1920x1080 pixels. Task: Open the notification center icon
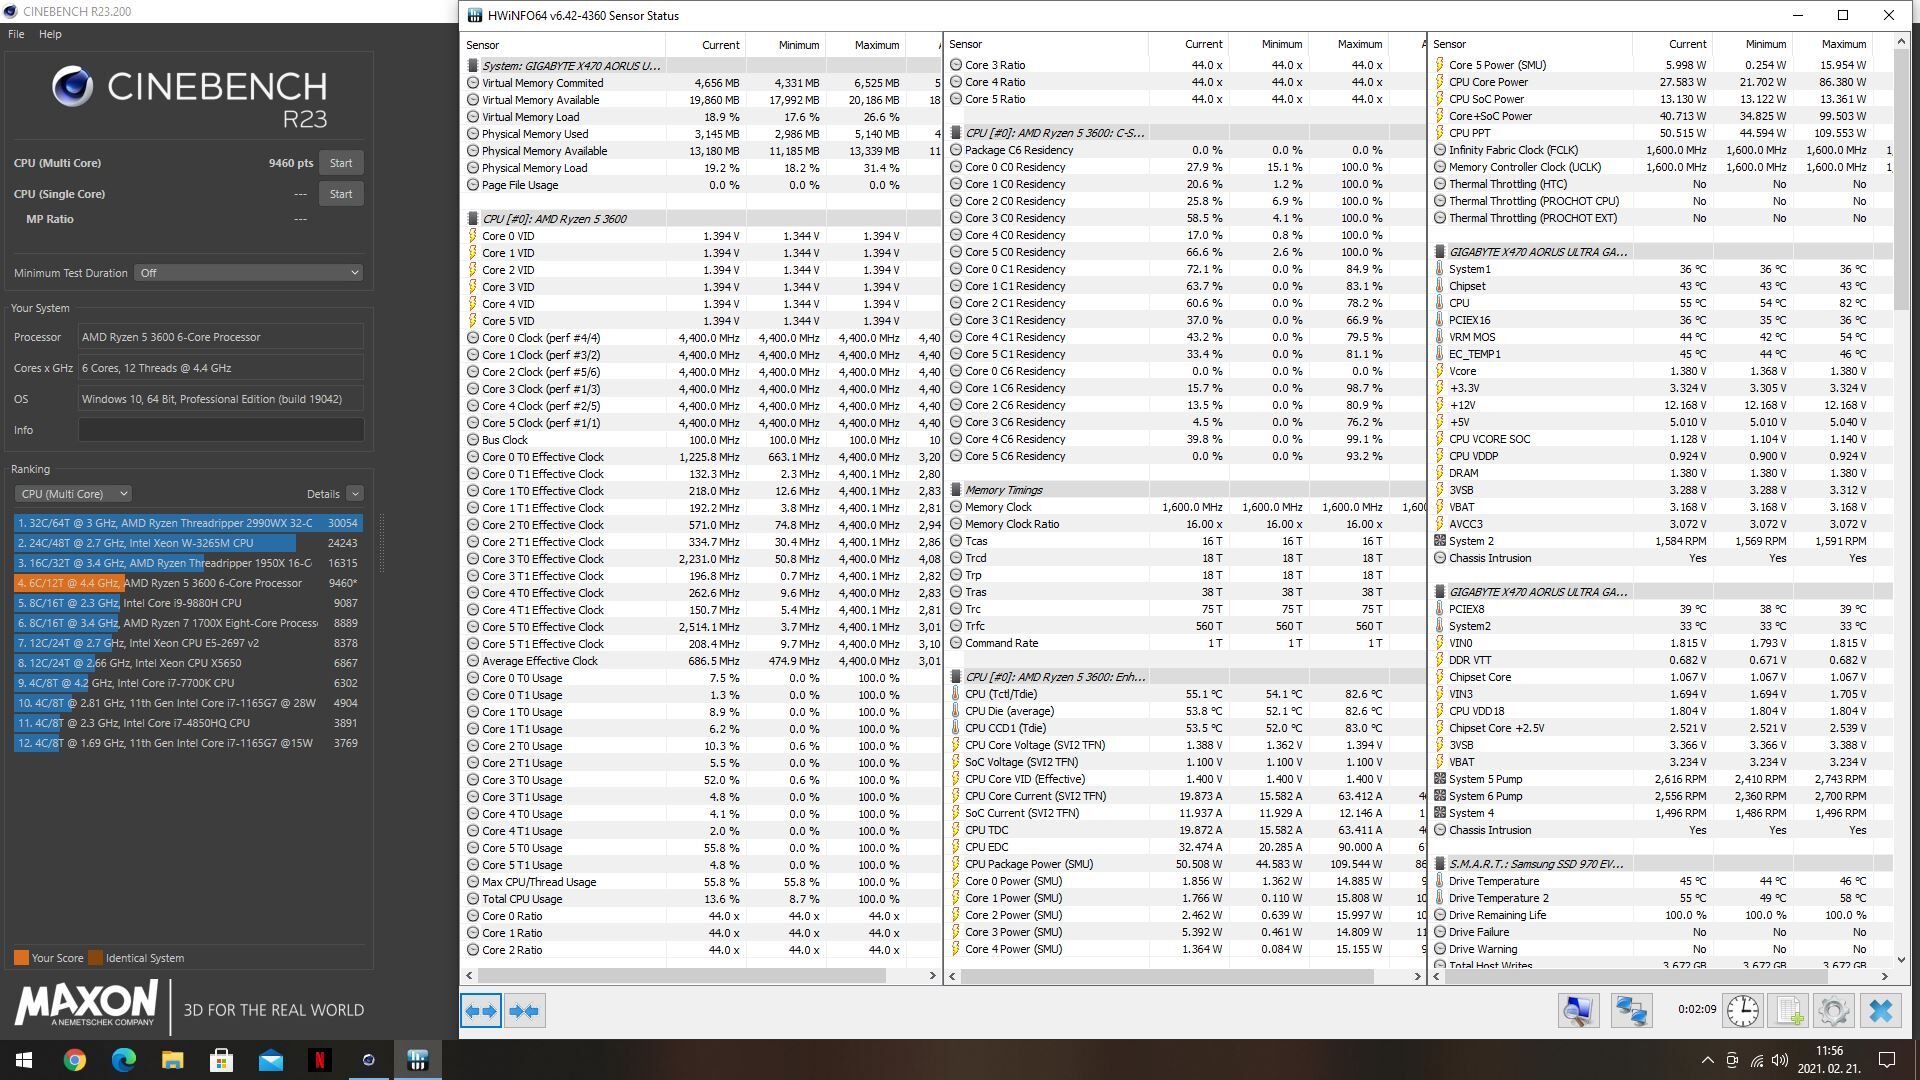pos(1887,1060)
